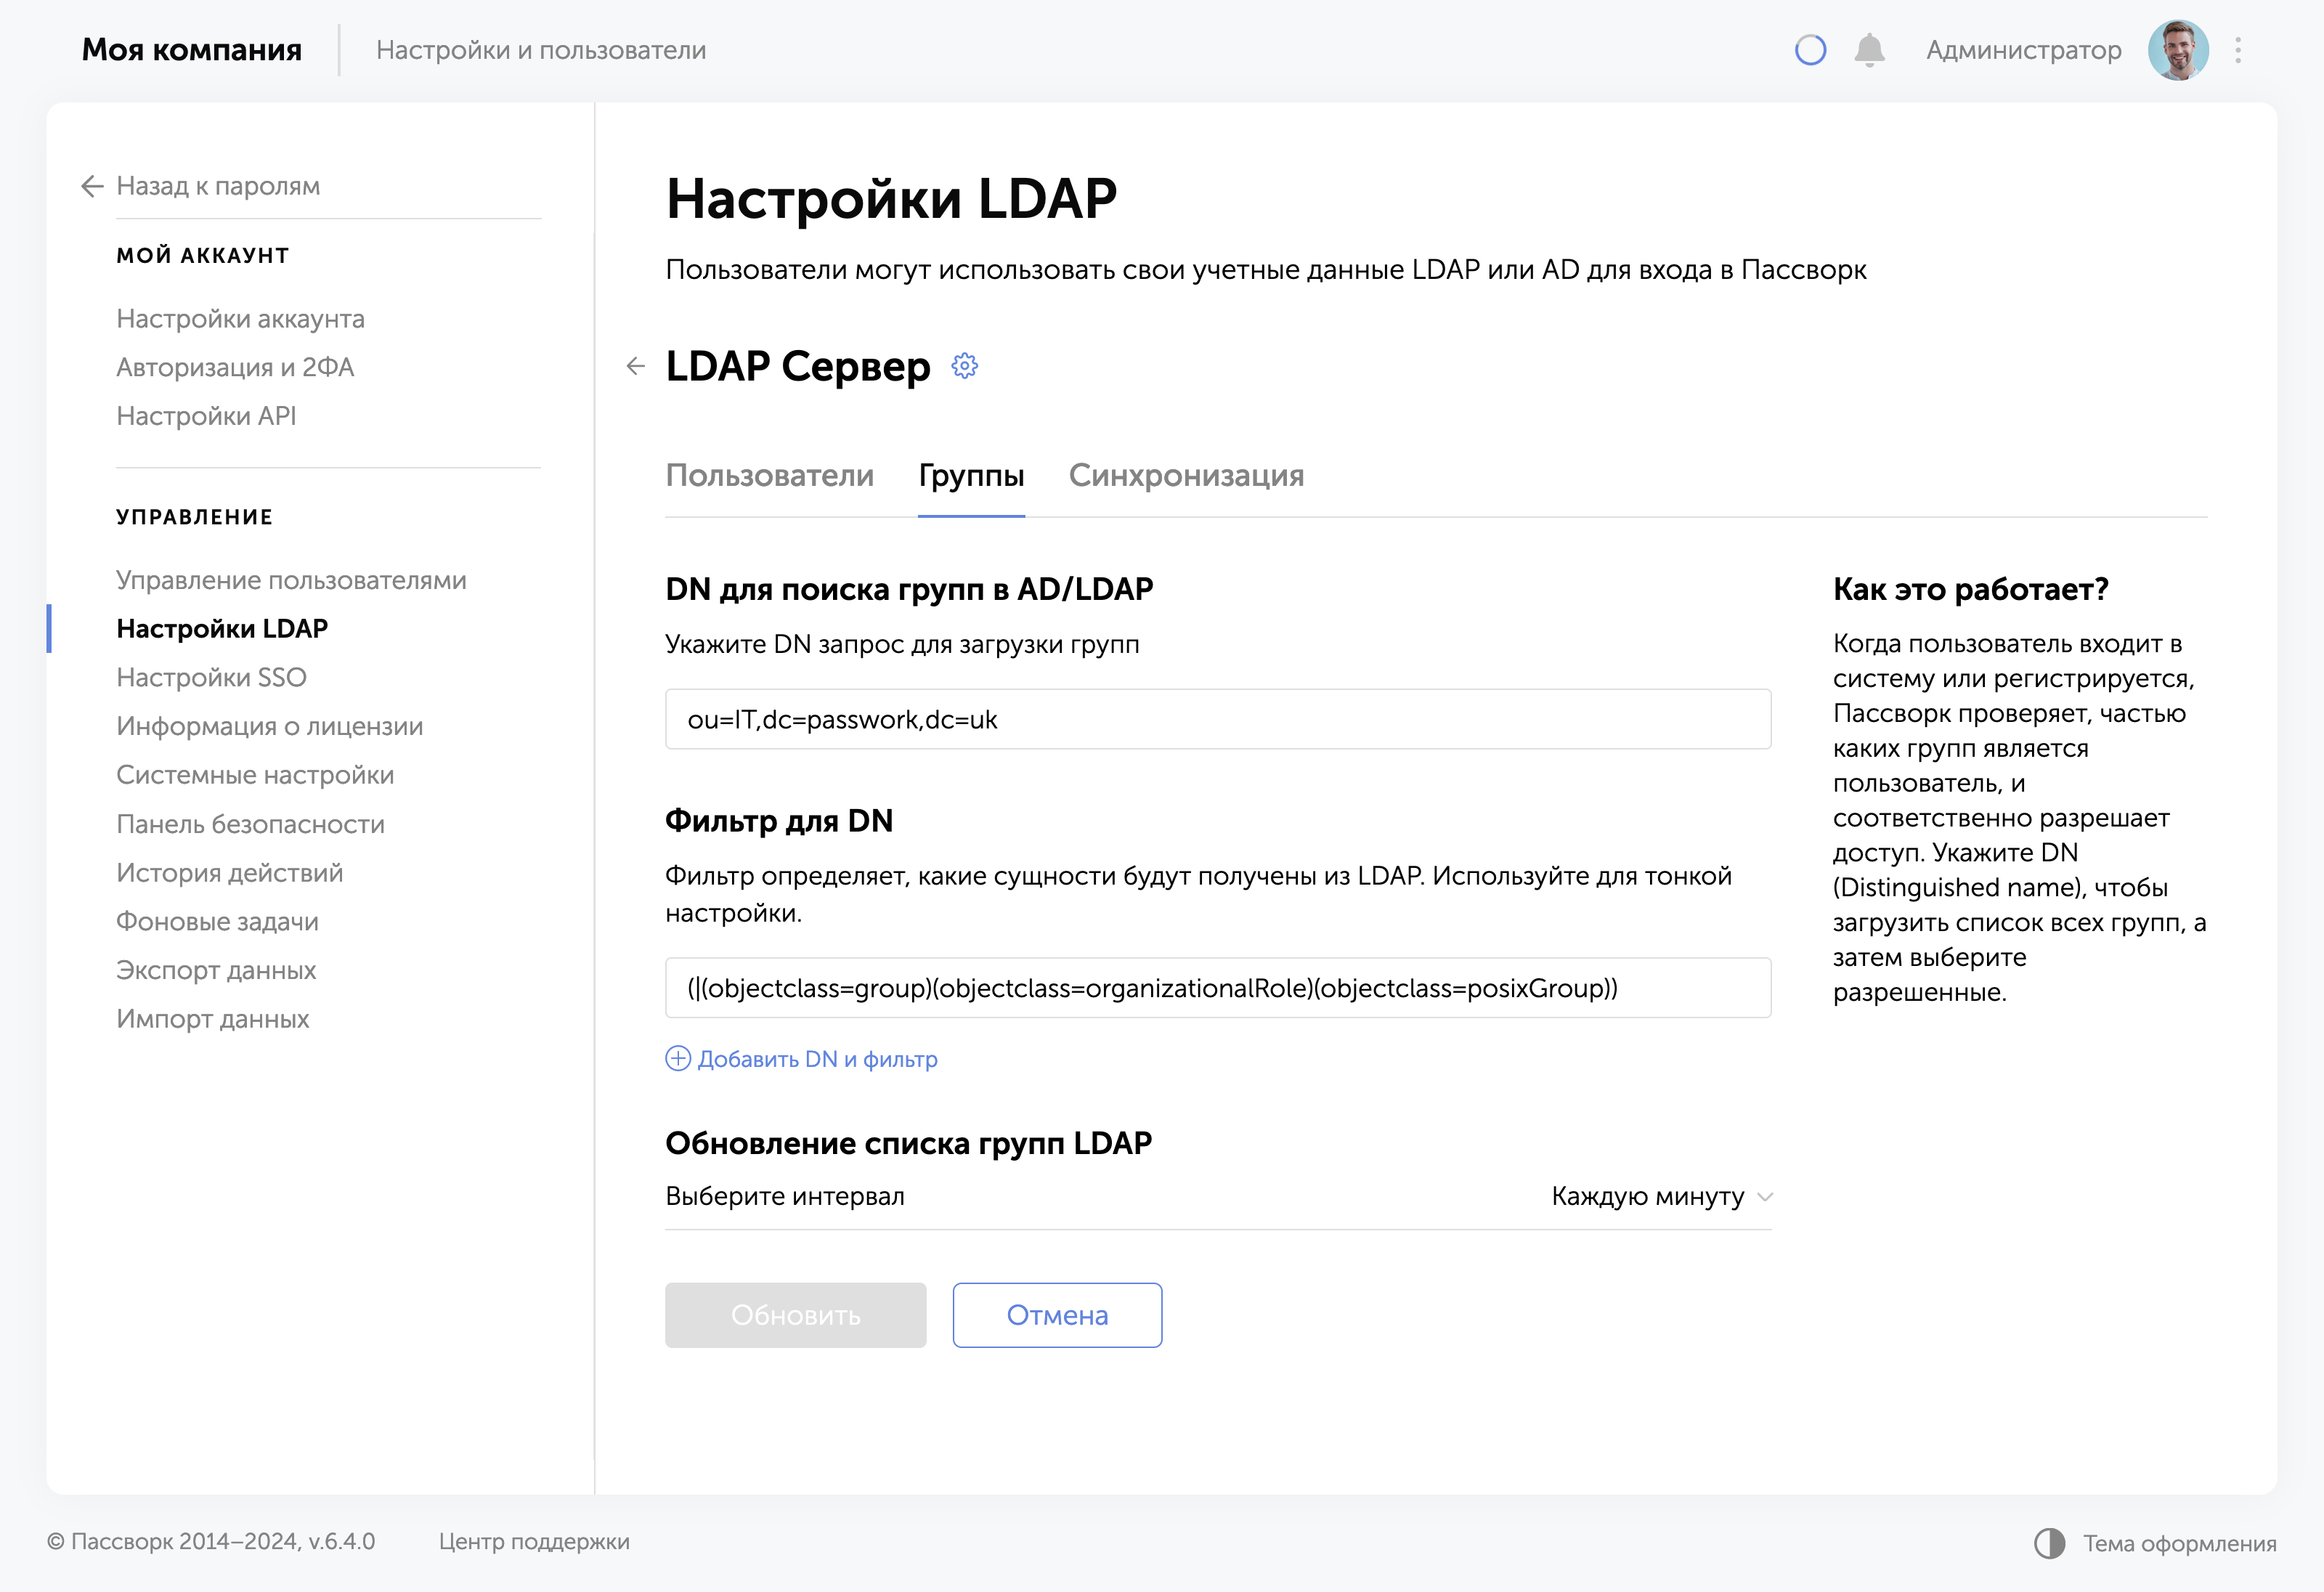Switch to the Пользователи tab
Screen dimensions: 2324x1592
[x=770, y=476]
